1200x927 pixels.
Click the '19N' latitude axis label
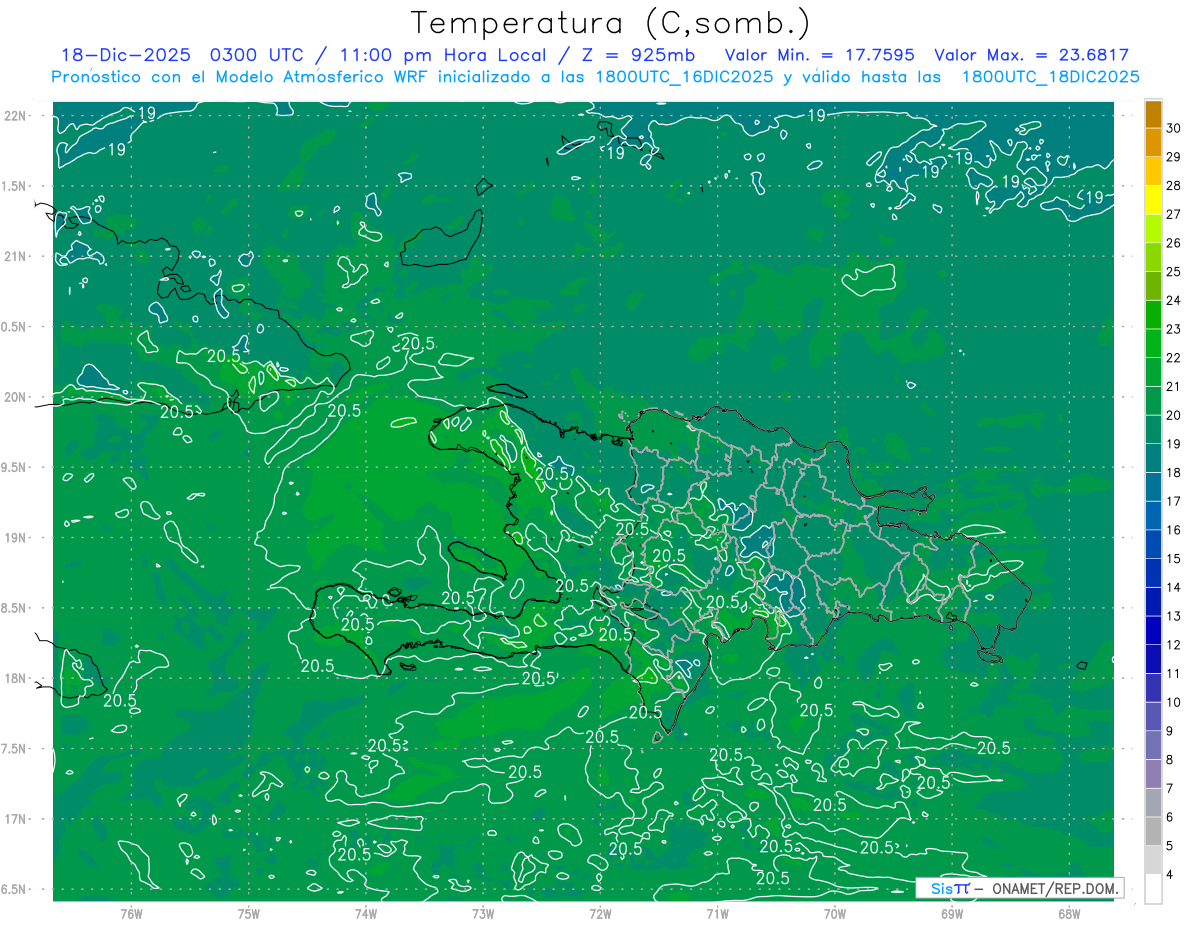tap(15, 538)
